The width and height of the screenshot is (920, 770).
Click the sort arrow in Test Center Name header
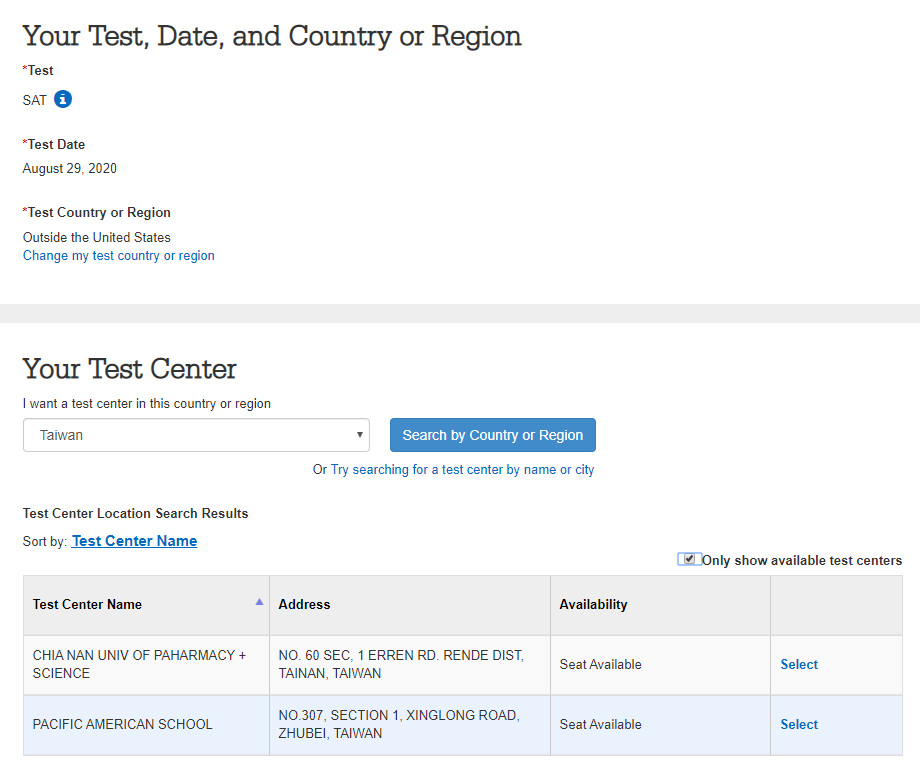point(259,602)
